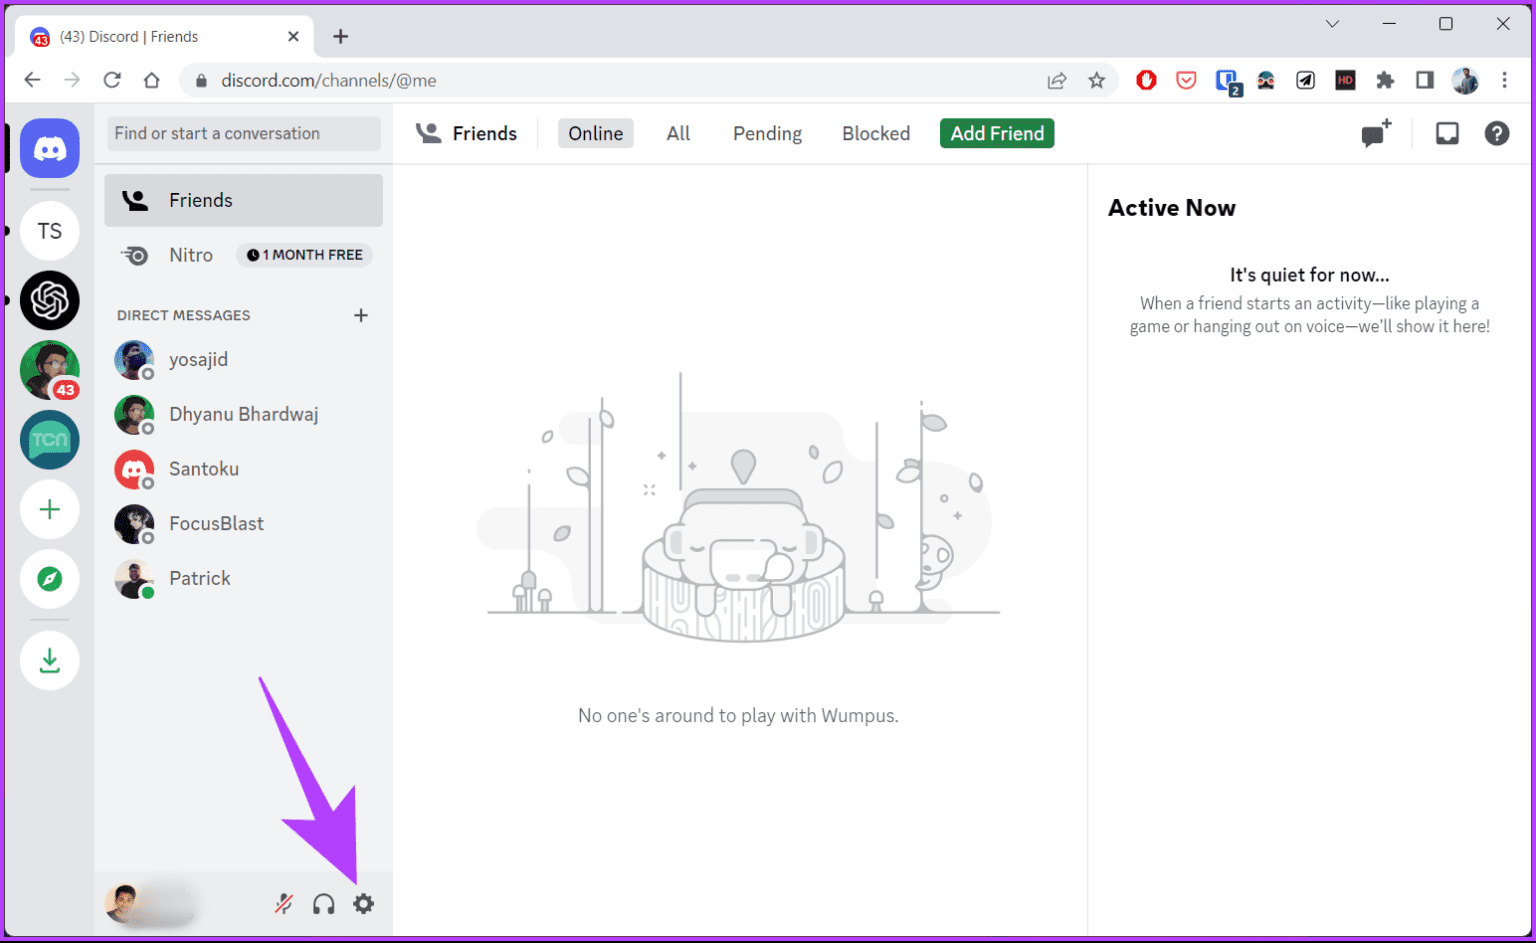Open the Telegram-style extension icon
Screen dimensions: 1536x943
[x=1305, y=80]
